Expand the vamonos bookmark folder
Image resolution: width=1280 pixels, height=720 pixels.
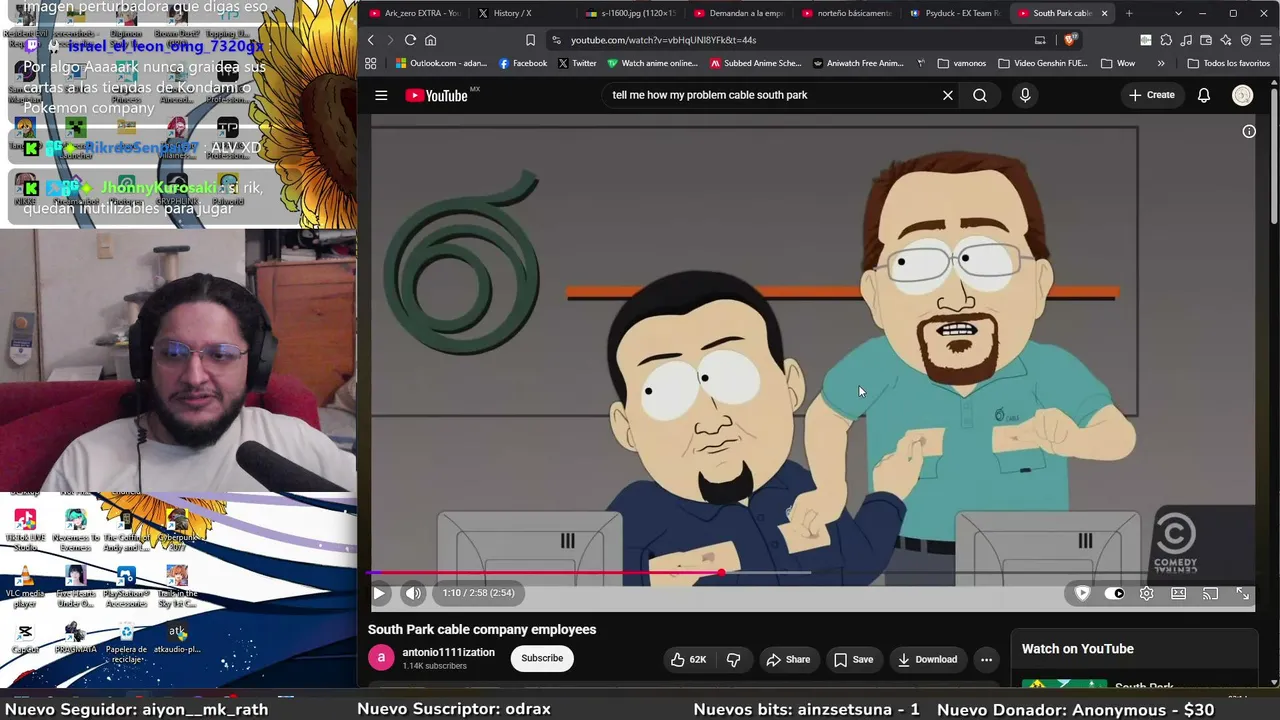coord(962,63)
